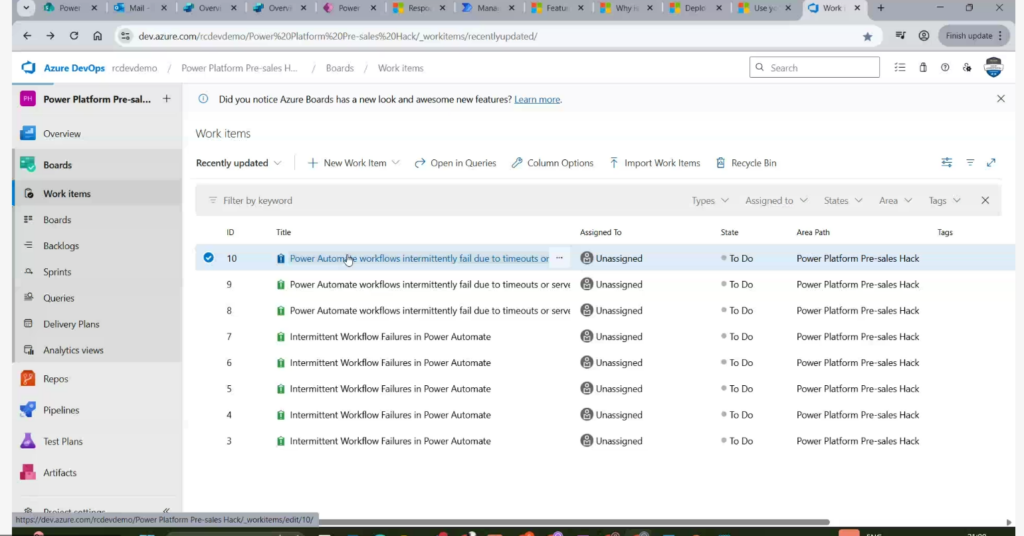Open work item 3 title

[390, 441]
